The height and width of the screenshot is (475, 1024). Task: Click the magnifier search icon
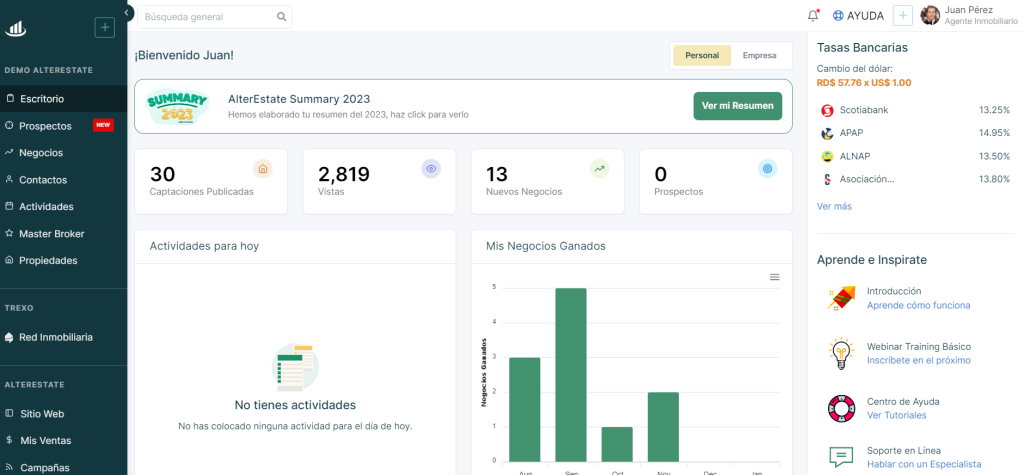tap(281, 17)
